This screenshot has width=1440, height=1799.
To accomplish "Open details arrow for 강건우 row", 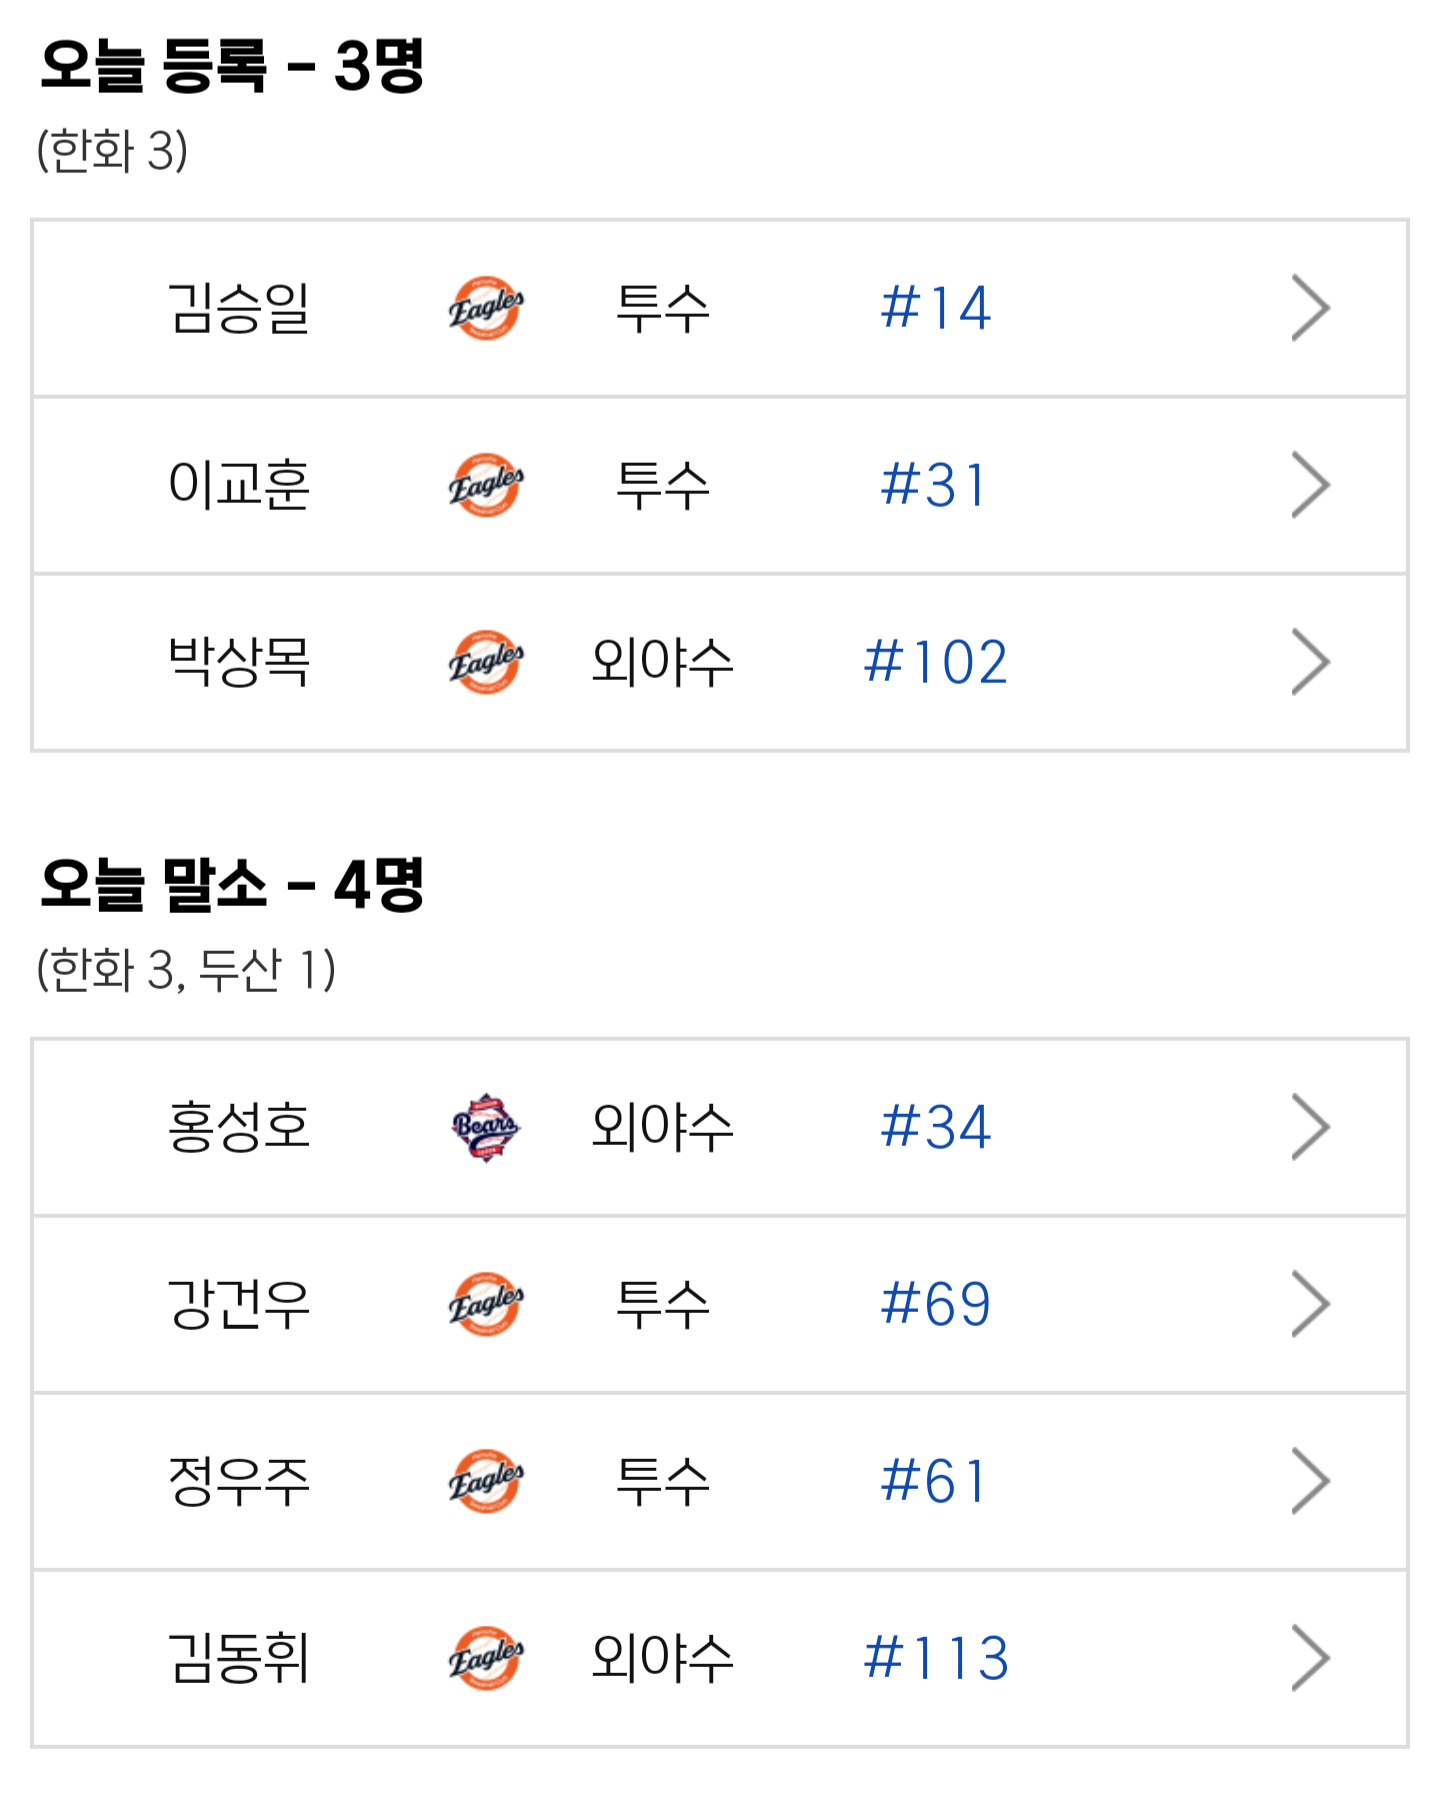I will pyautogui.click(x=1310, y=1304).
